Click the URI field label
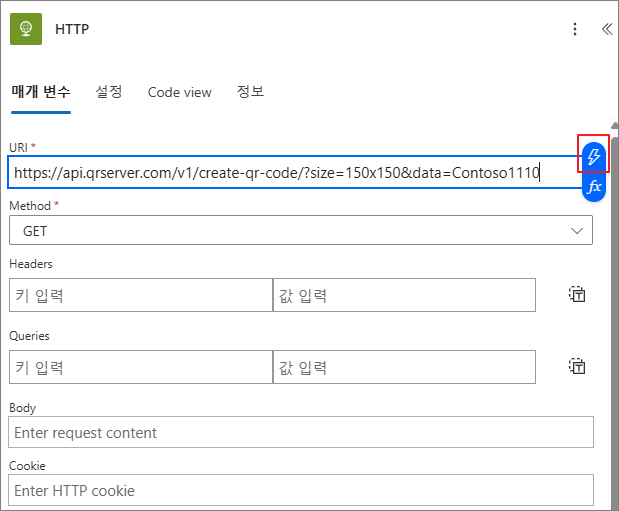This screenshot has height=511, width=619. point(19,147)
